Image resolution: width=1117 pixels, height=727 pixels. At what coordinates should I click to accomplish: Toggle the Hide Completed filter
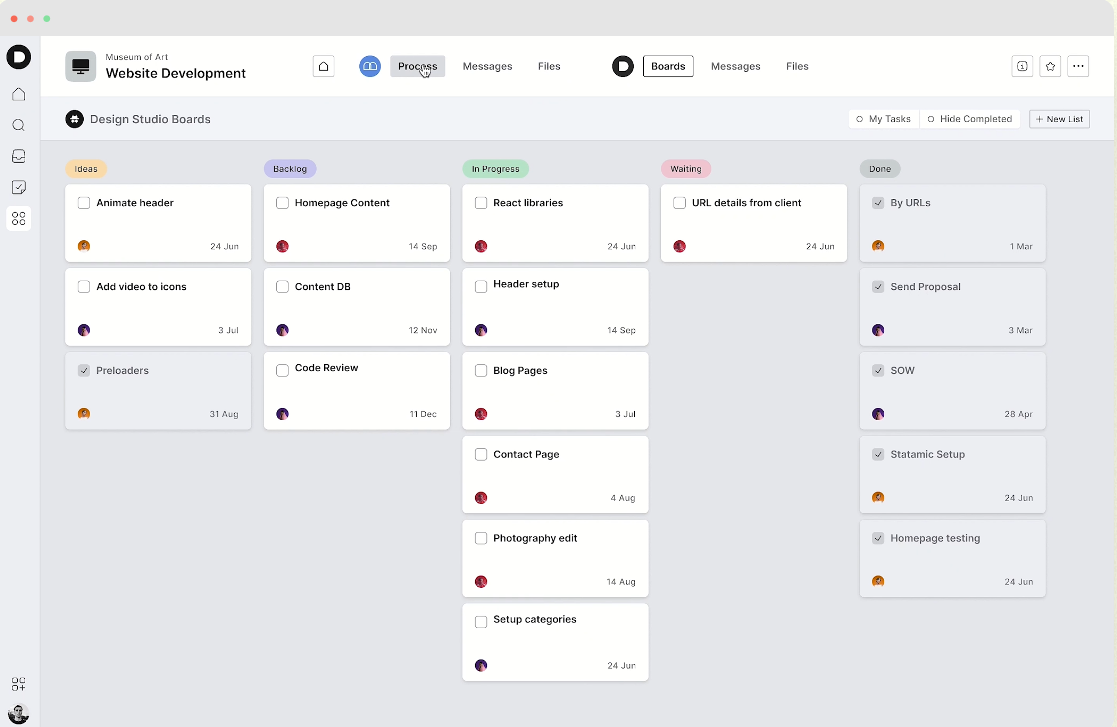(970, 119)
